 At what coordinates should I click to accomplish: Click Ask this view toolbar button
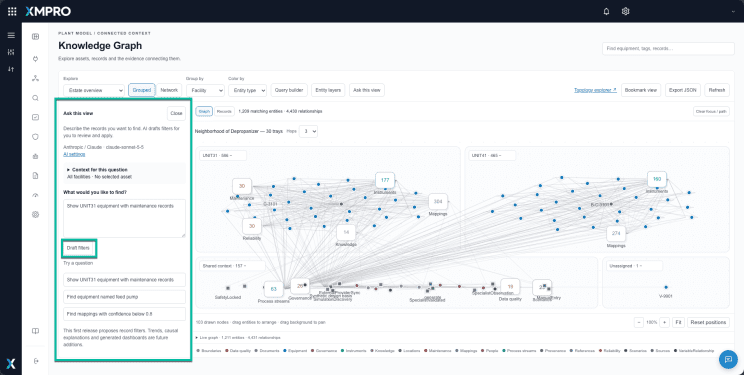(x=367, y=90)
